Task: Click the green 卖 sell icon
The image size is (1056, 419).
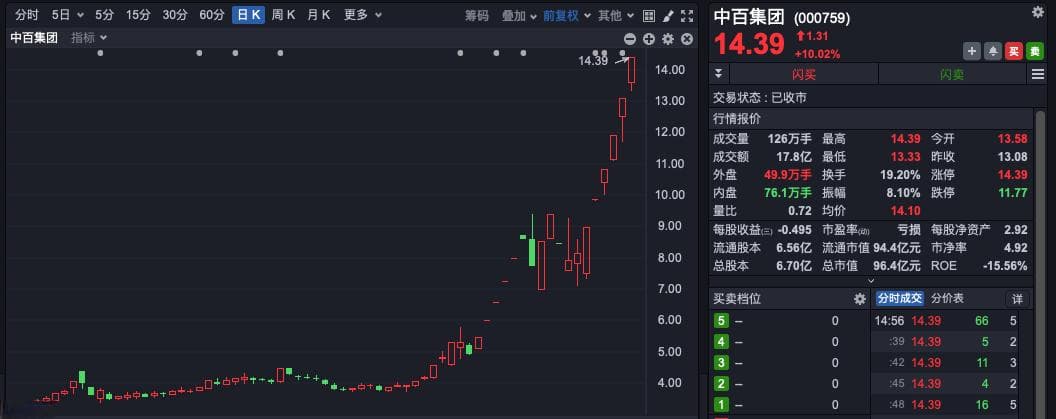Action: pos(1034,51)
